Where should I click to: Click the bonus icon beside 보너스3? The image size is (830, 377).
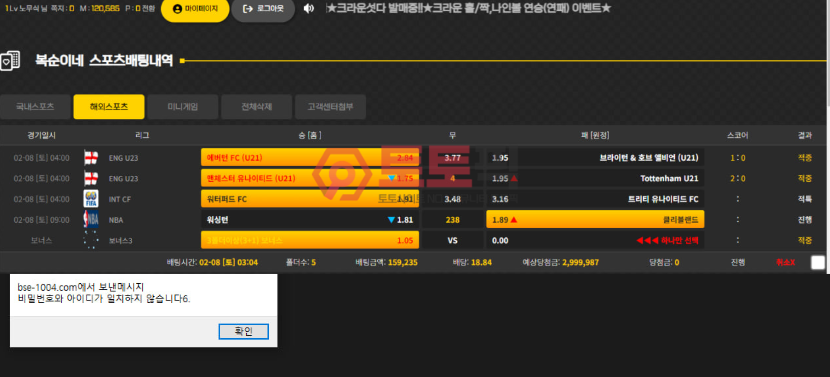point(91,240)
